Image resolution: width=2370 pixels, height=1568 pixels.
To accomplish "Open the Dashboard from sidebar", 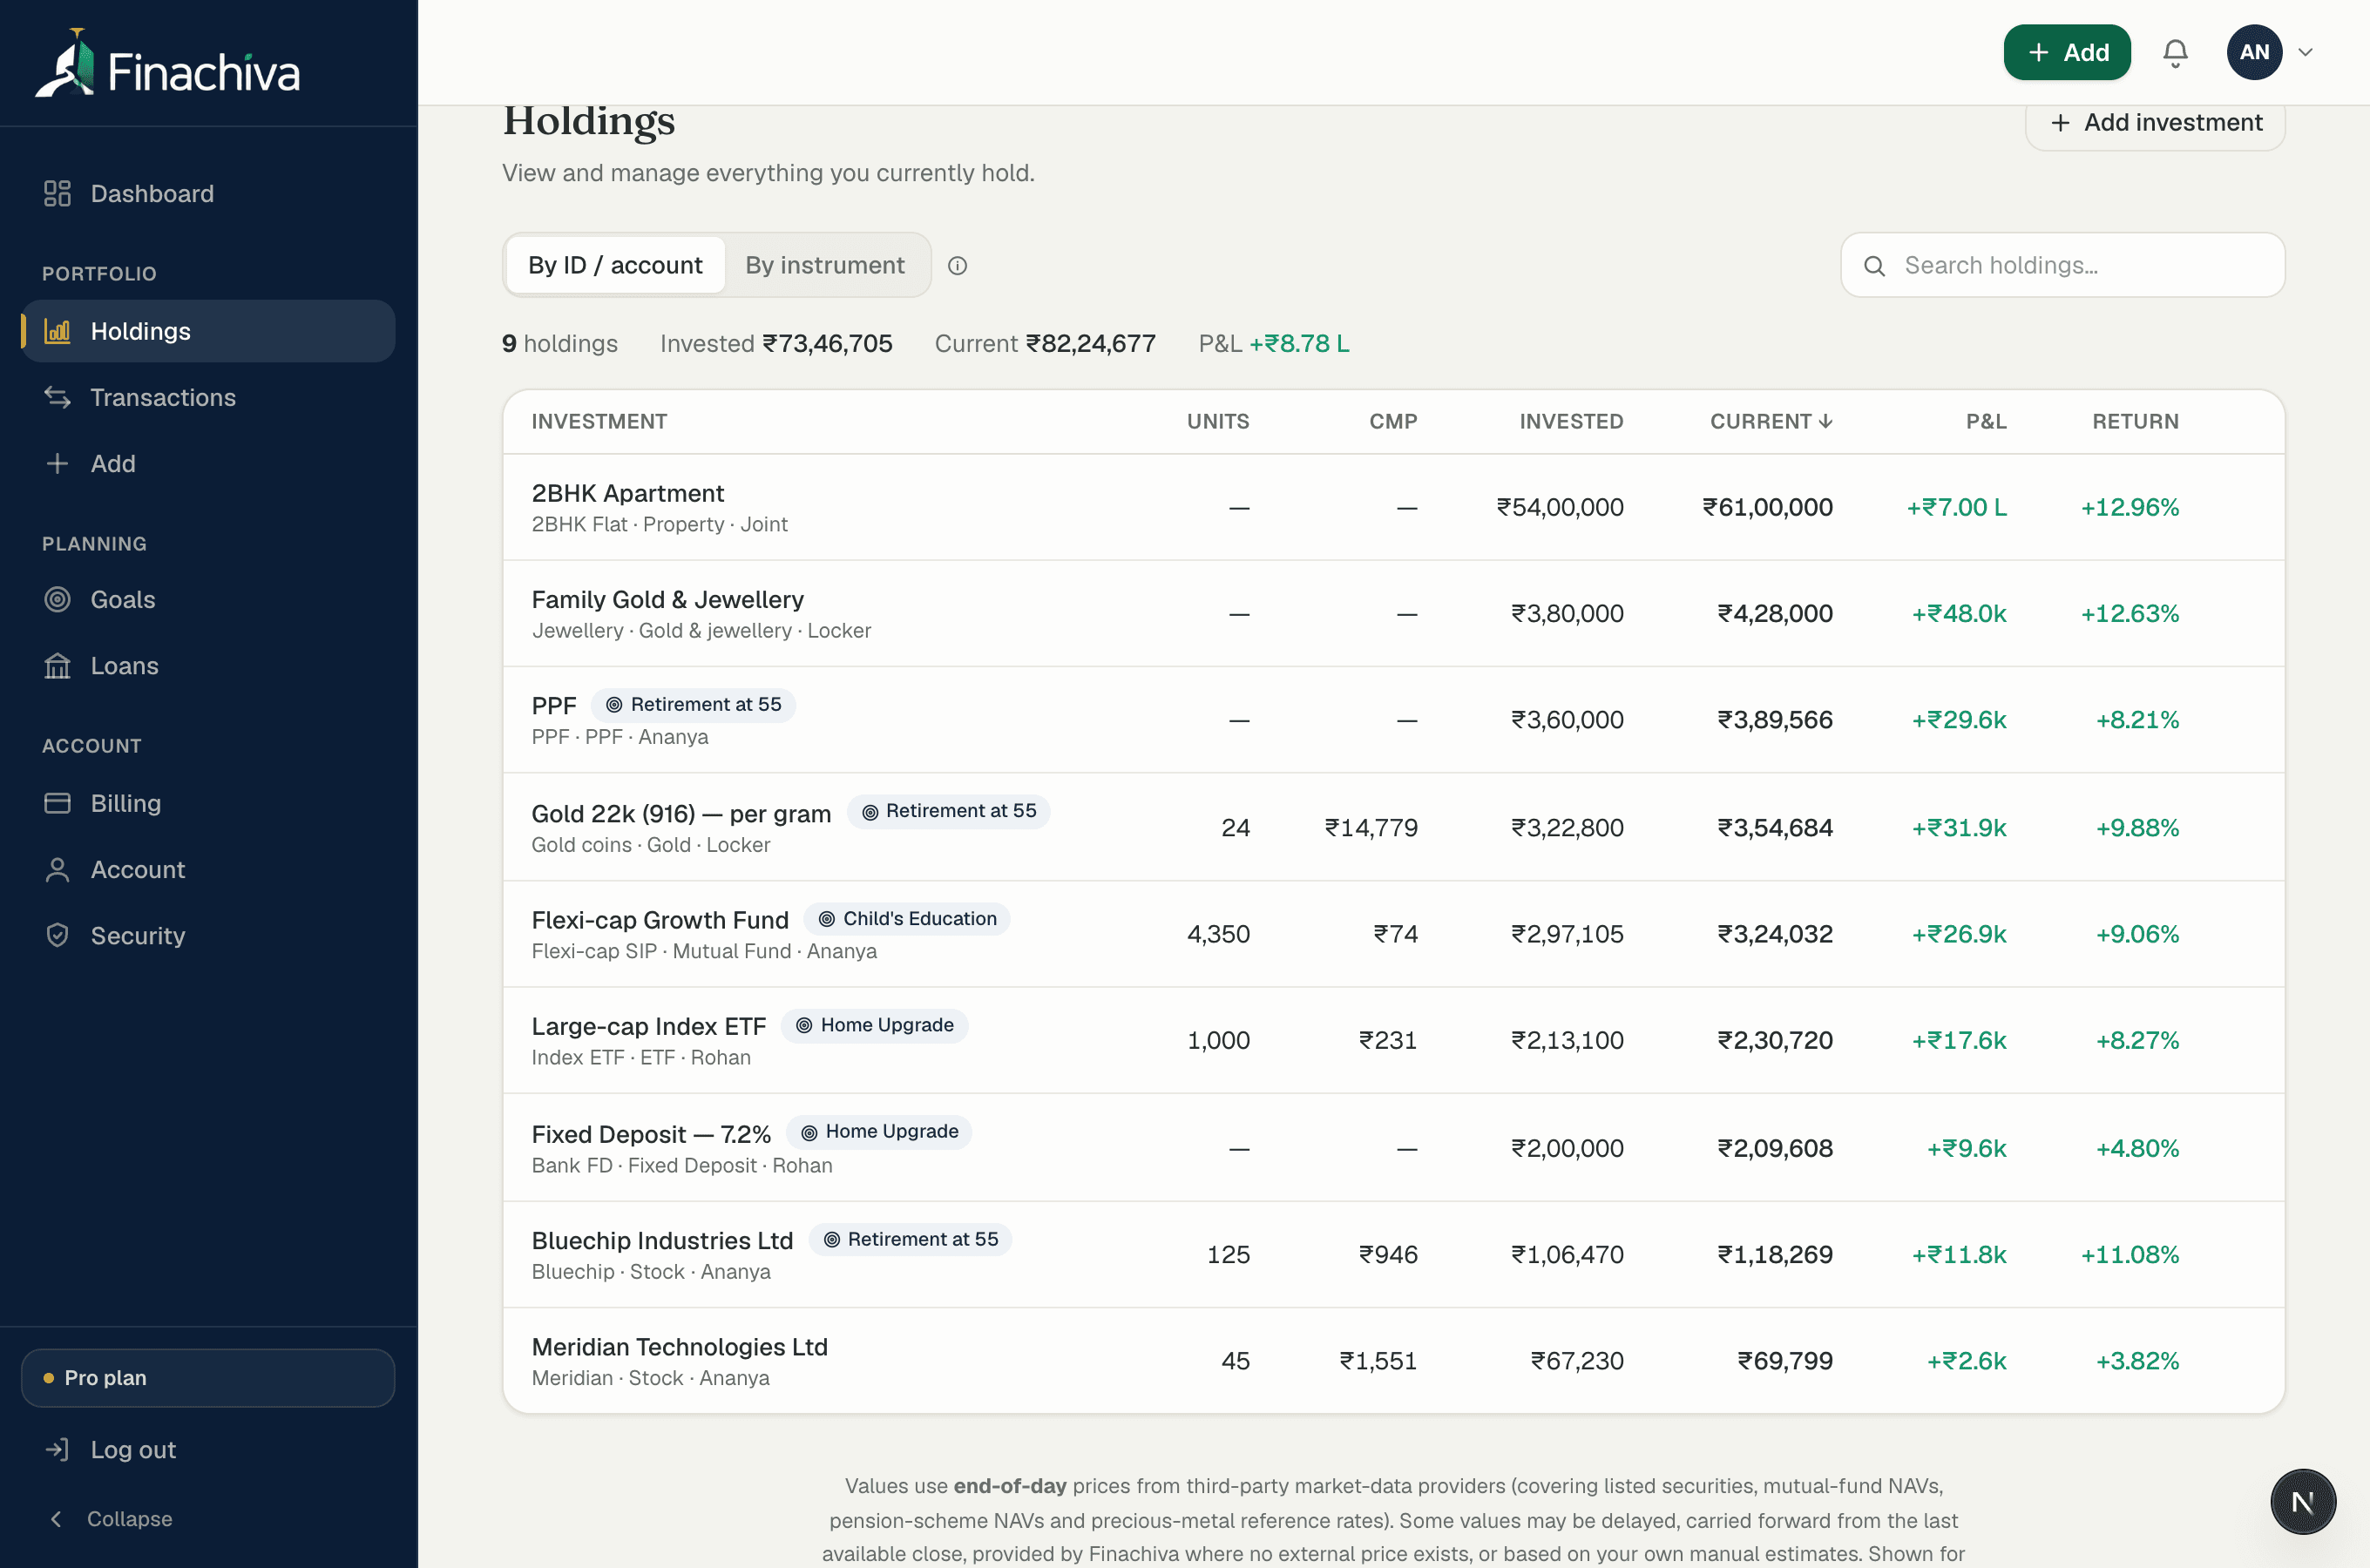I will point(208,193).
